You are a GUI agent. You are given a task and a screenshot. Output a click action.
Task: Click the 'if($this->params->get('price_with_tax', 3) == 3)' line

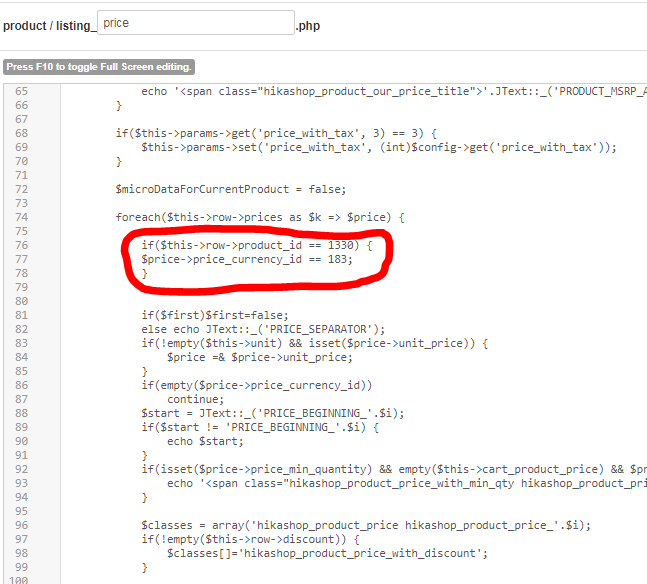(276, 133)
